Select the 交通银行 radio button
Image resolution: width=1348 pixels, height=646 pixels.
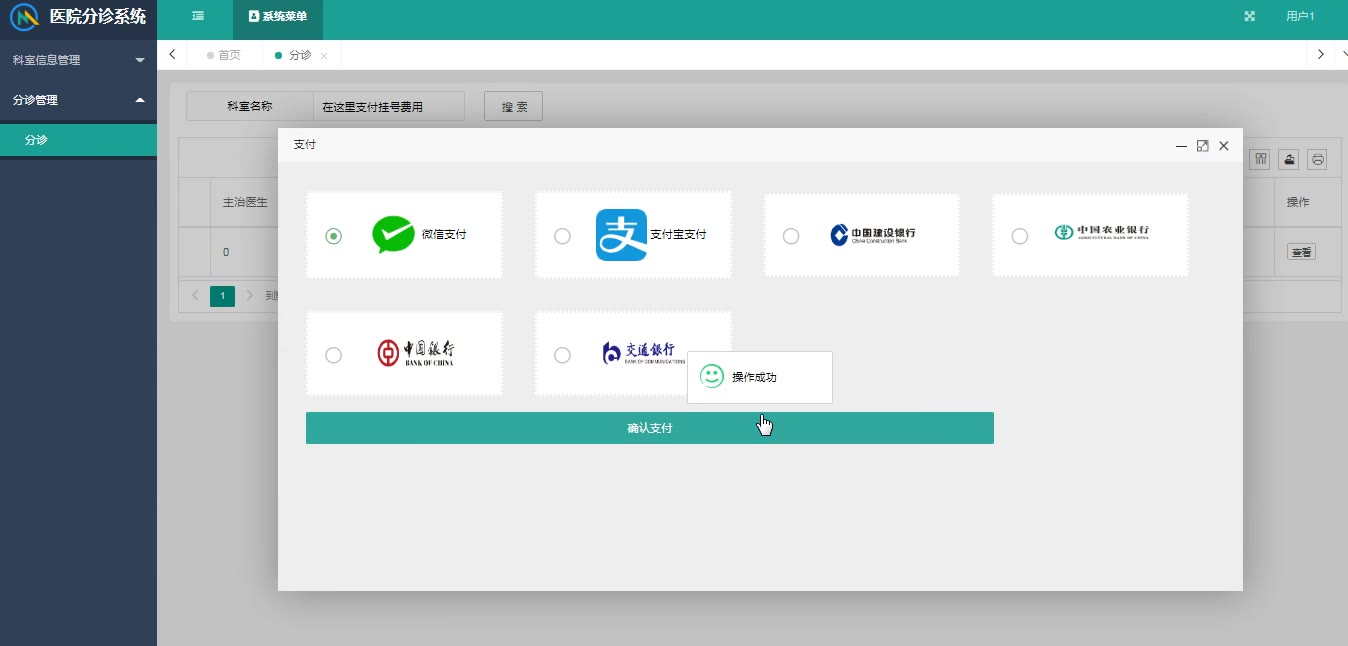point(562,355)
